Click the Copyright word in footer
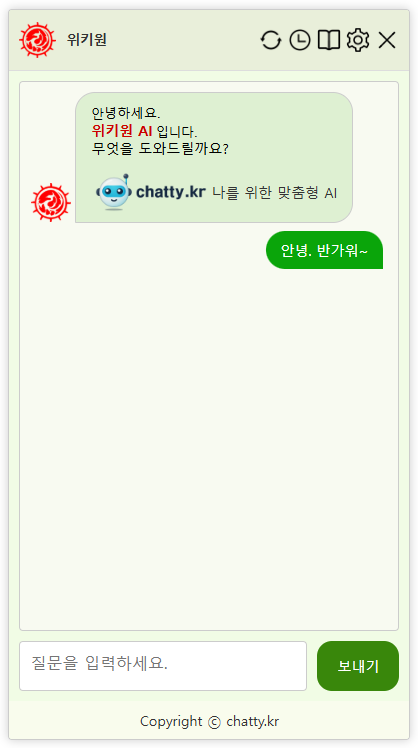Screen dimensions: 418x748 pyautogui.click(x=171, y=721)
